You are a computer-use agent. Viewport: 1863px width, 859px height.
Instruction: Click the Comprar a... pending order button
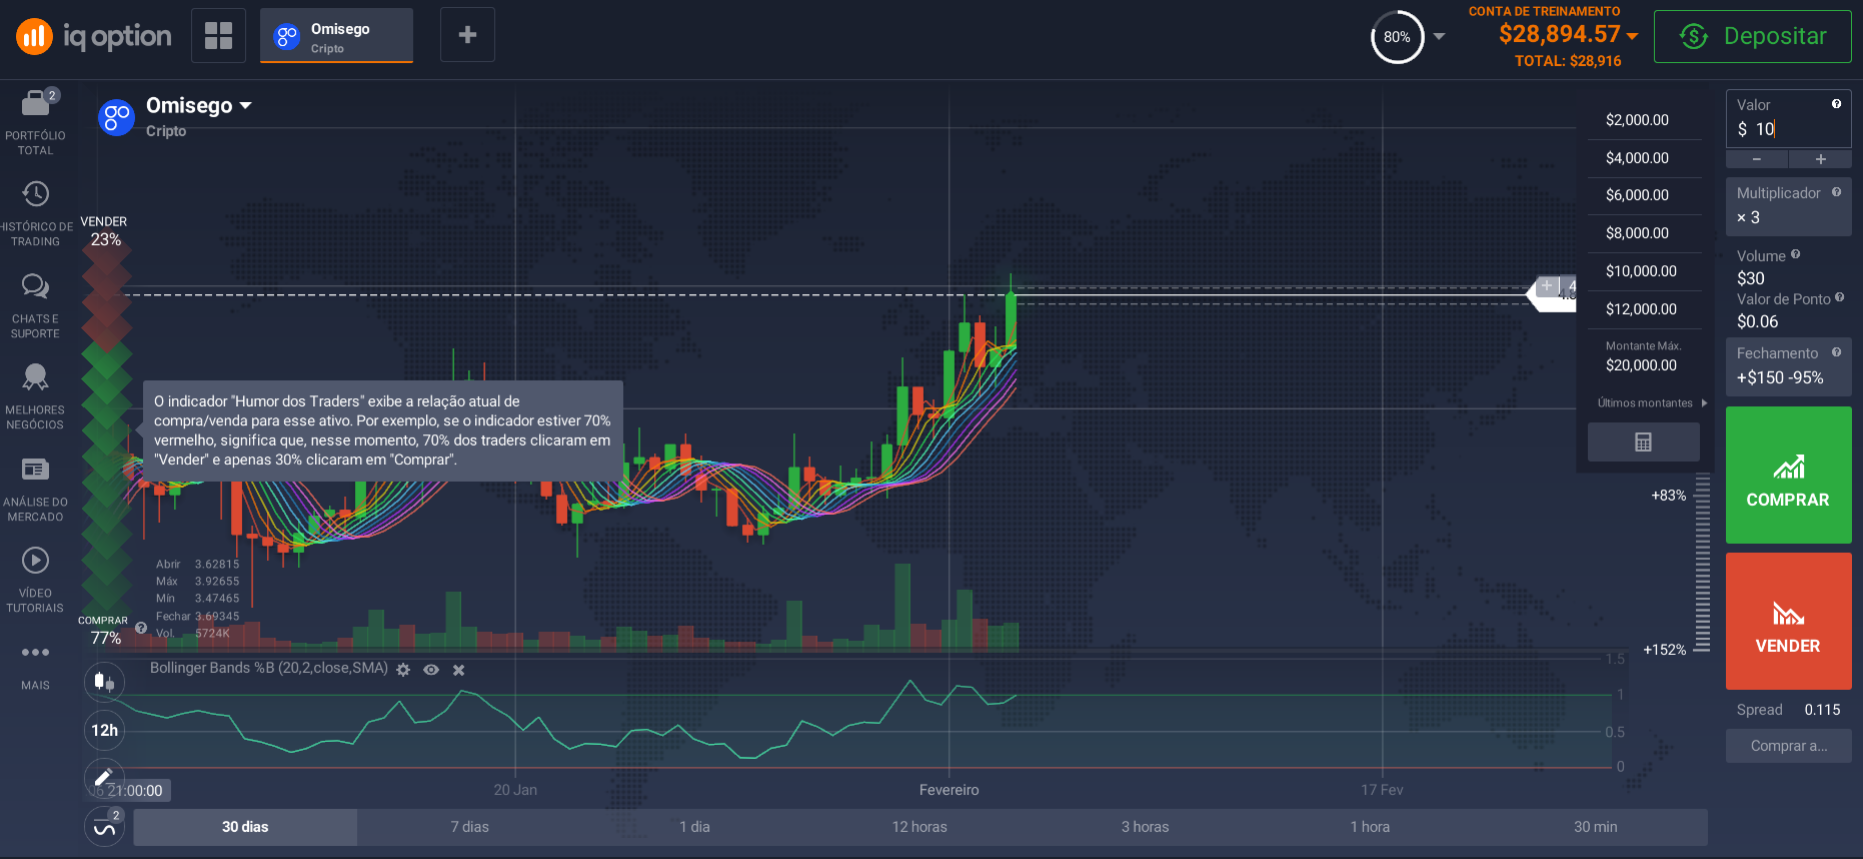[1788, 746]
